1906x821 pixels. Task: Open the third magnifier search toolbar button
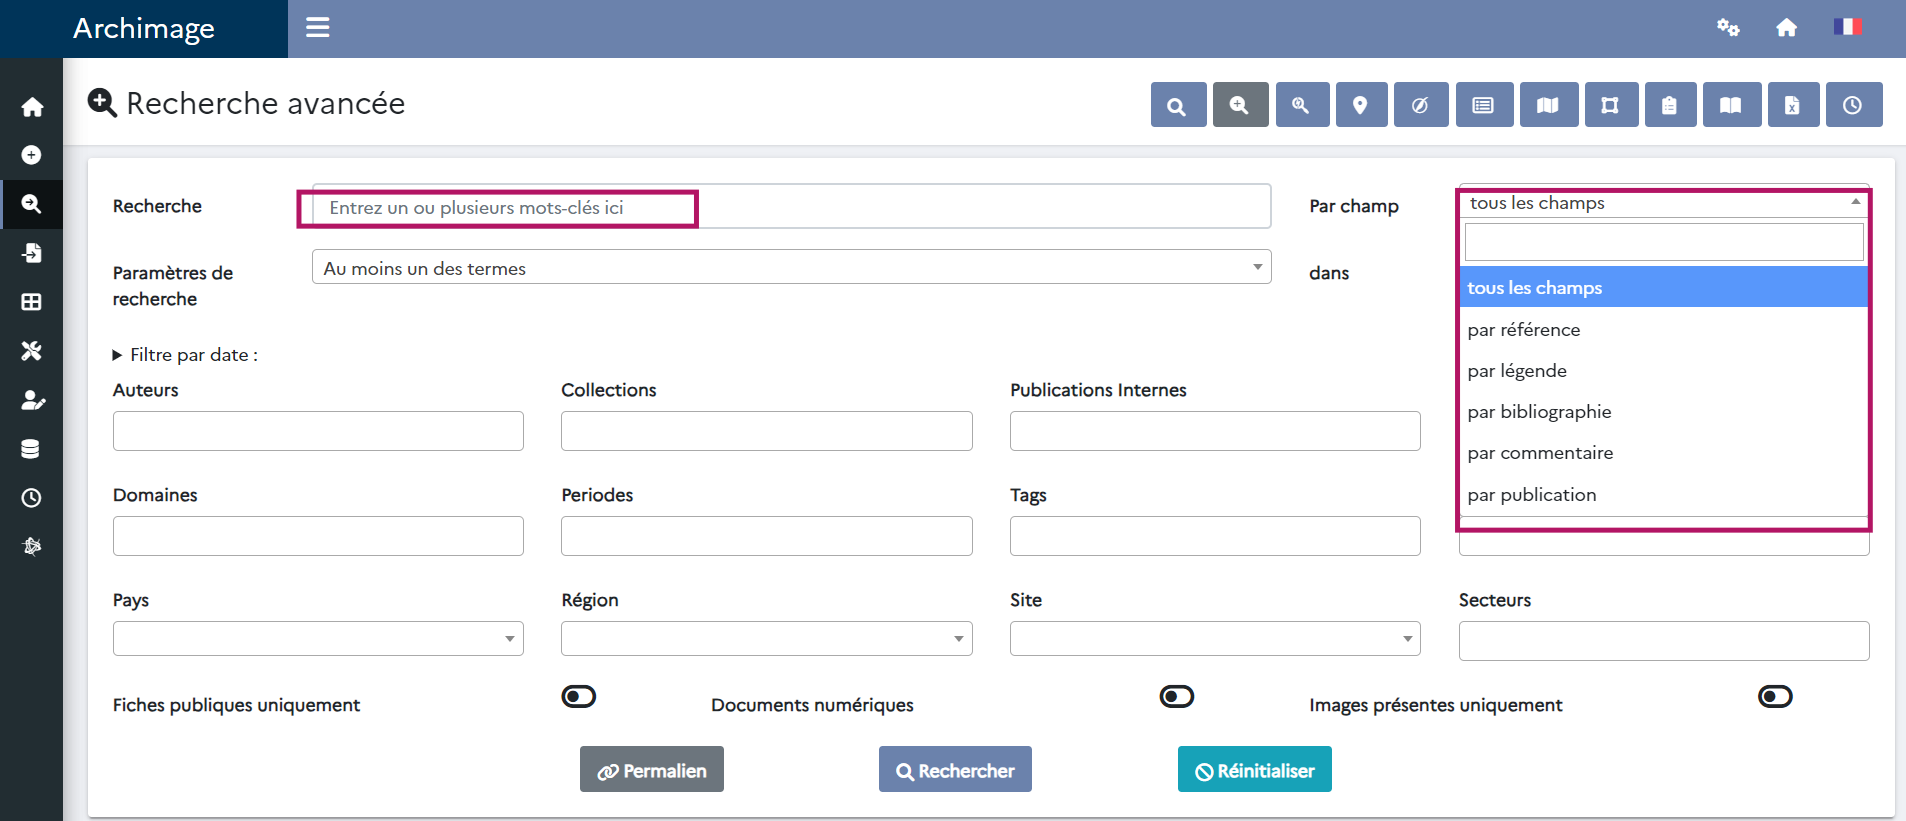(1302, 105)
